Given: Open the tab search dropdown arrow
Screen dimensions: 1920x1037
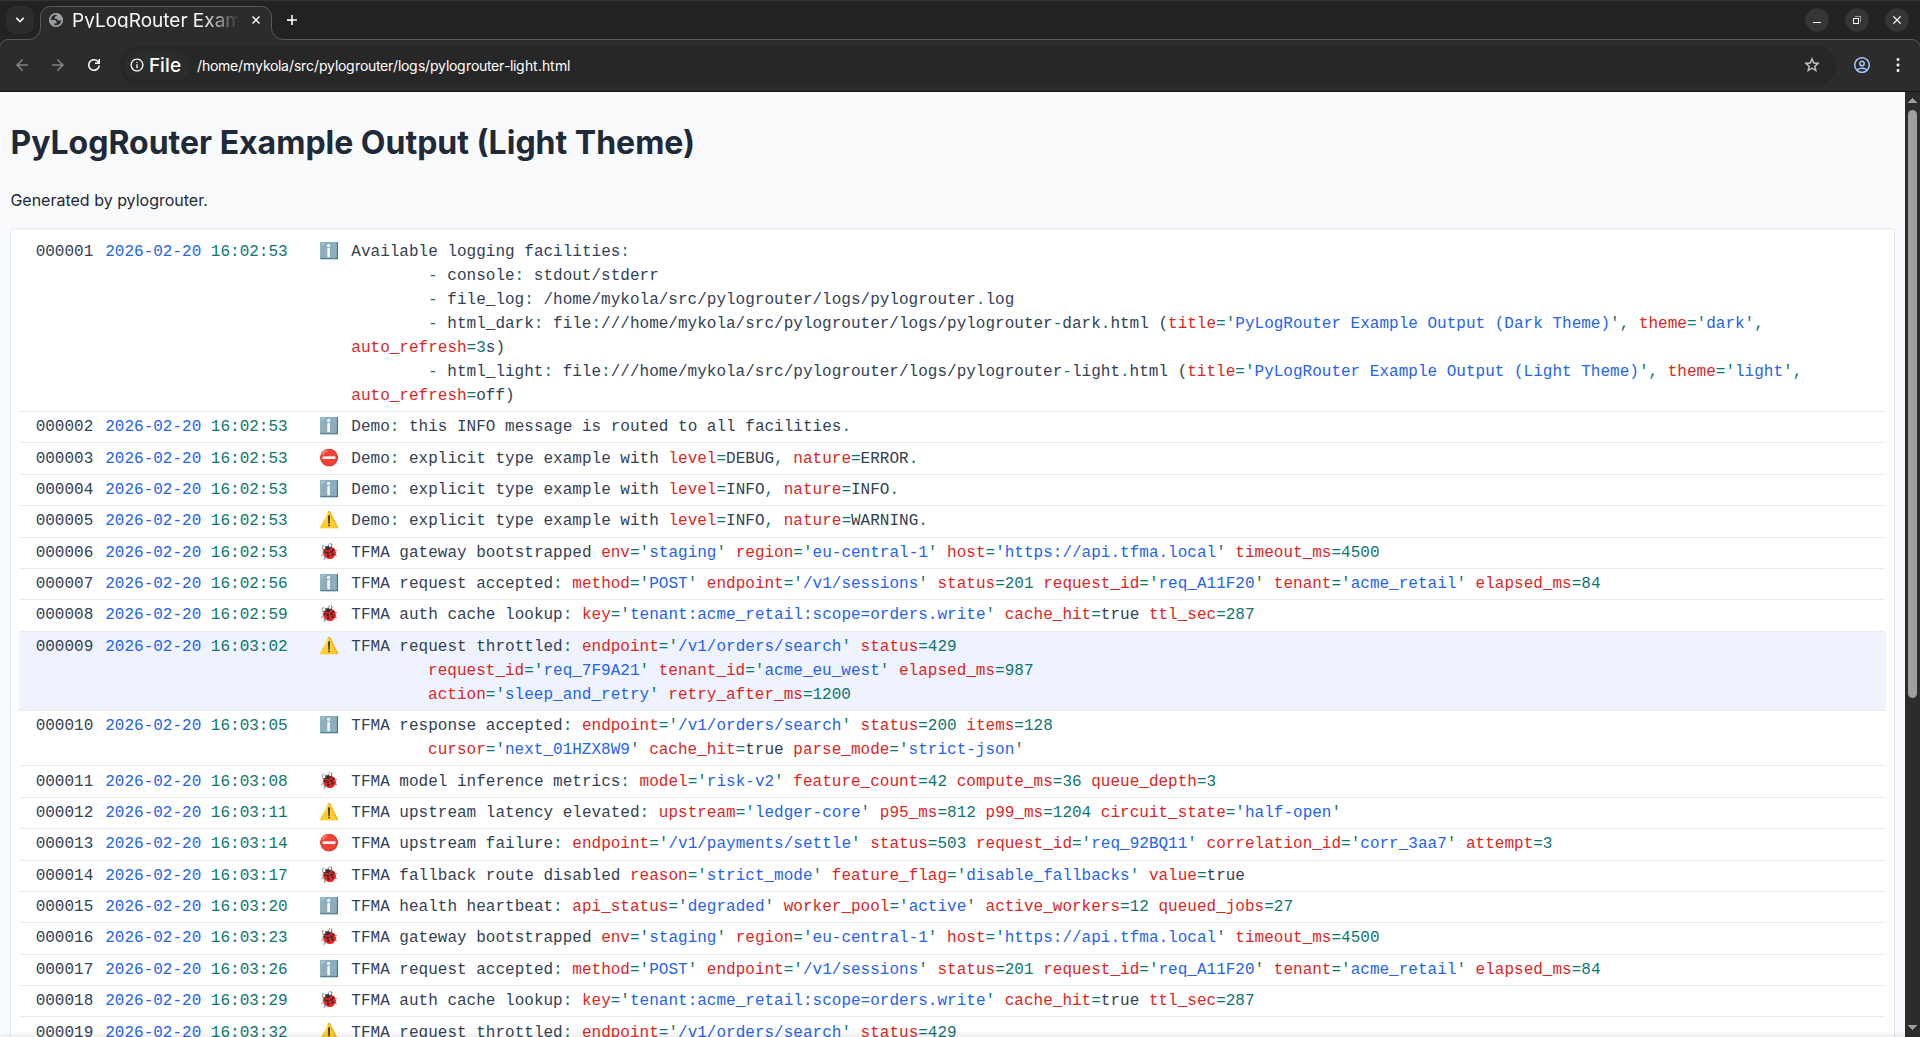Looking at the screenshot, I should click(19, 20).
